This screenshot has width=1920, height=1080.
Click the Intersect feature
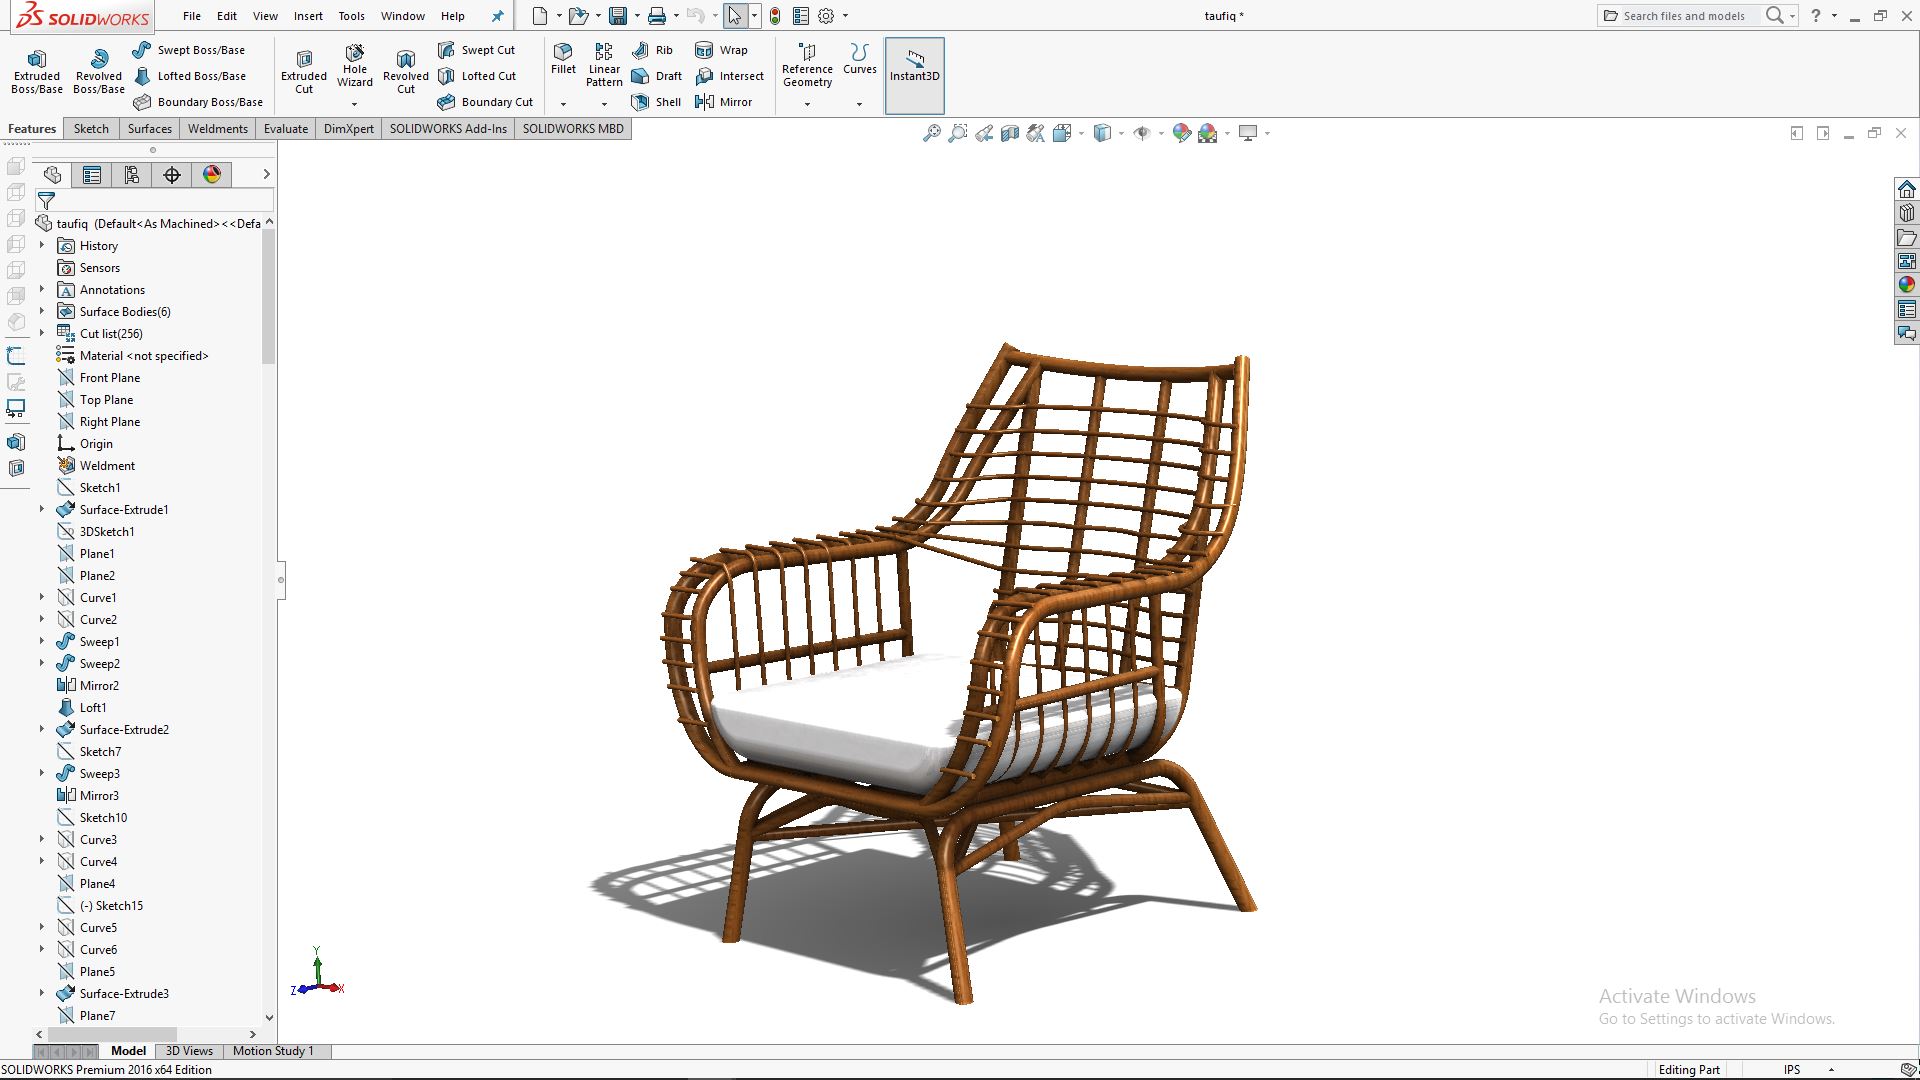click(729, 76)
